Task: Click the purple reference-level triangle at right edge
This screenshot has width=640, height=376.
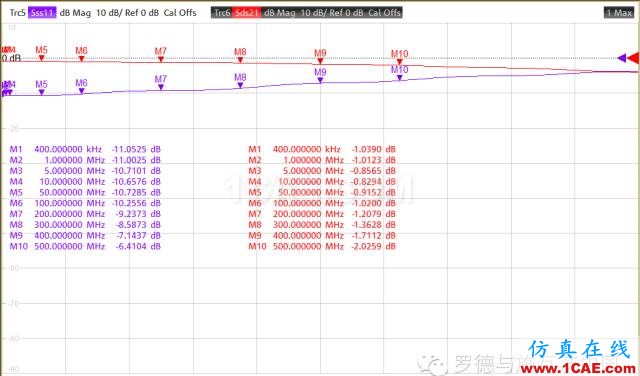Action: point(622,58)
